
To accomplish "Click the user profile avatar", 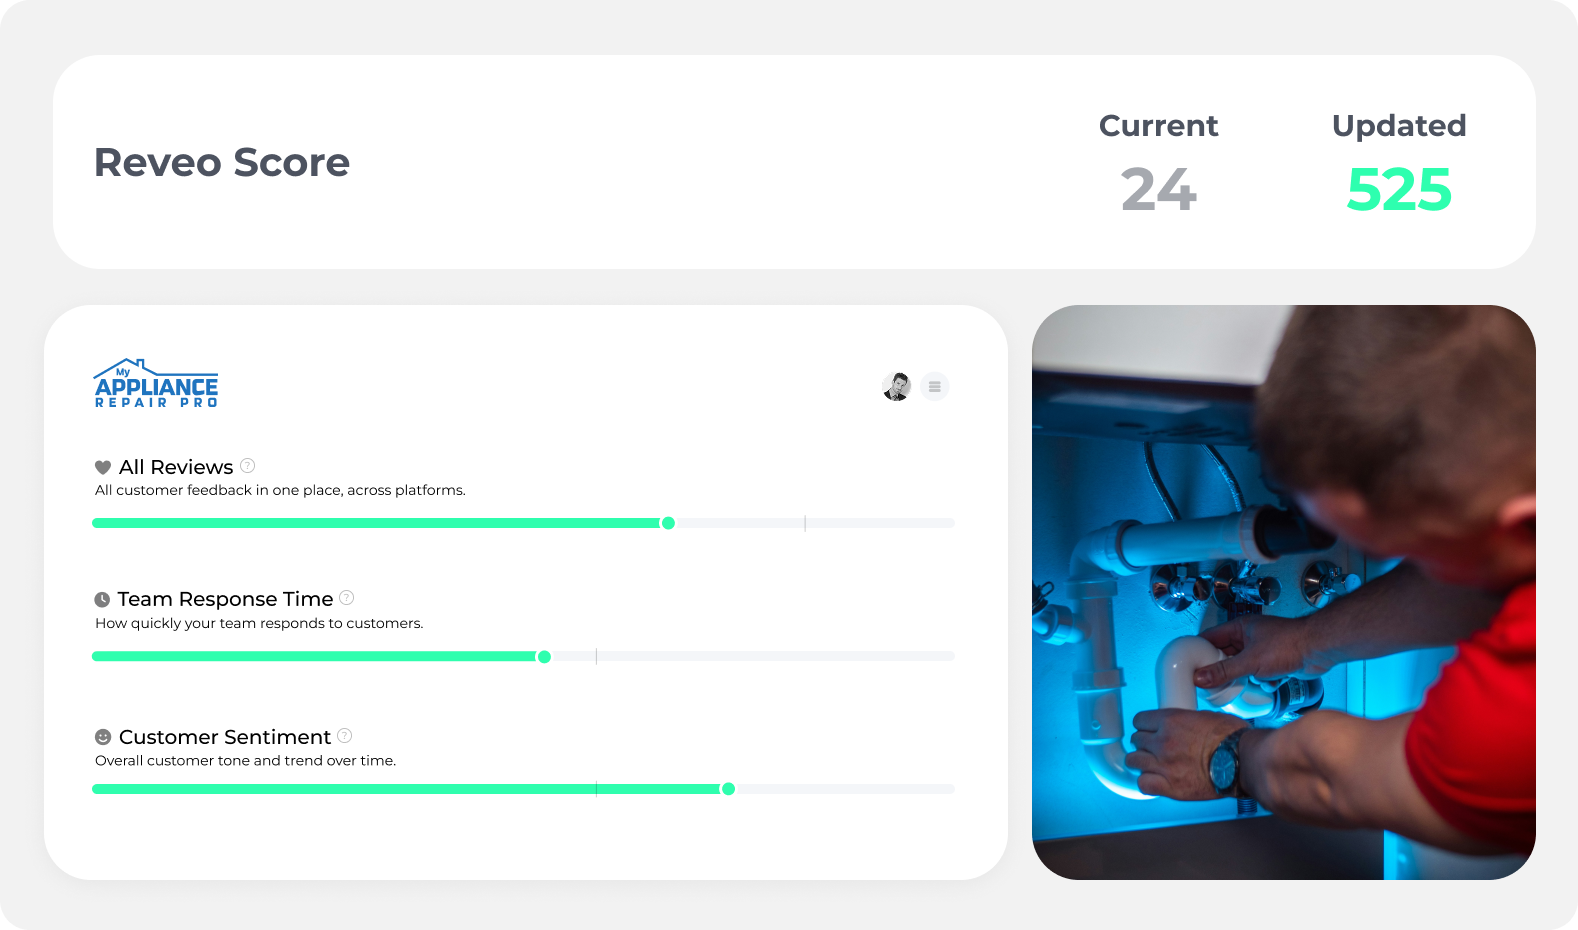I will 897,386.
